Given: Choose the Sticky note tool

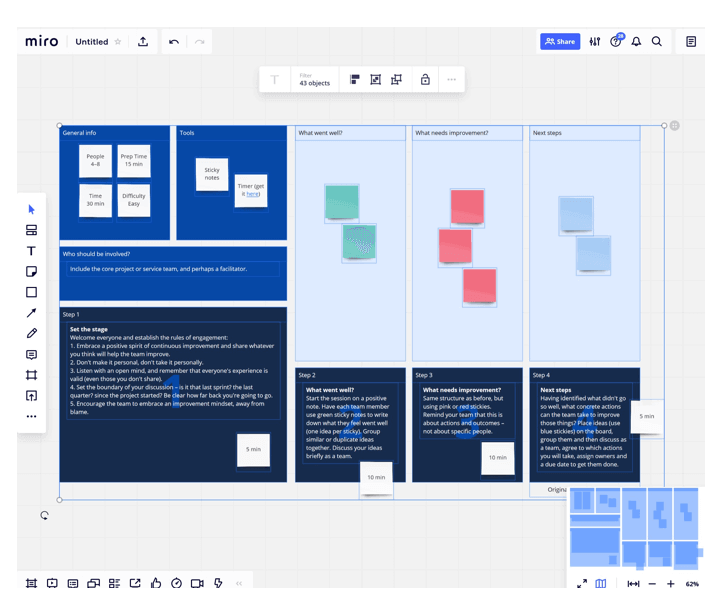Looking at the screenshot, I should tap(31, 272).
